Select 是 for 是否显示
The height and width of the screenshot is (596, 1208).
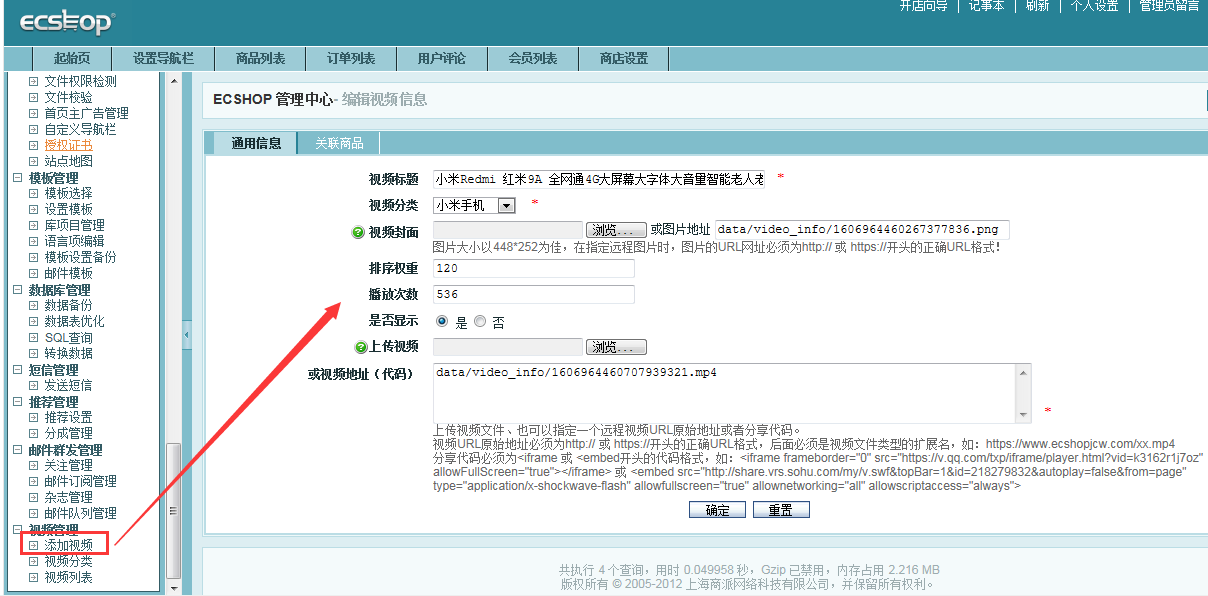[x=442, y=322]
